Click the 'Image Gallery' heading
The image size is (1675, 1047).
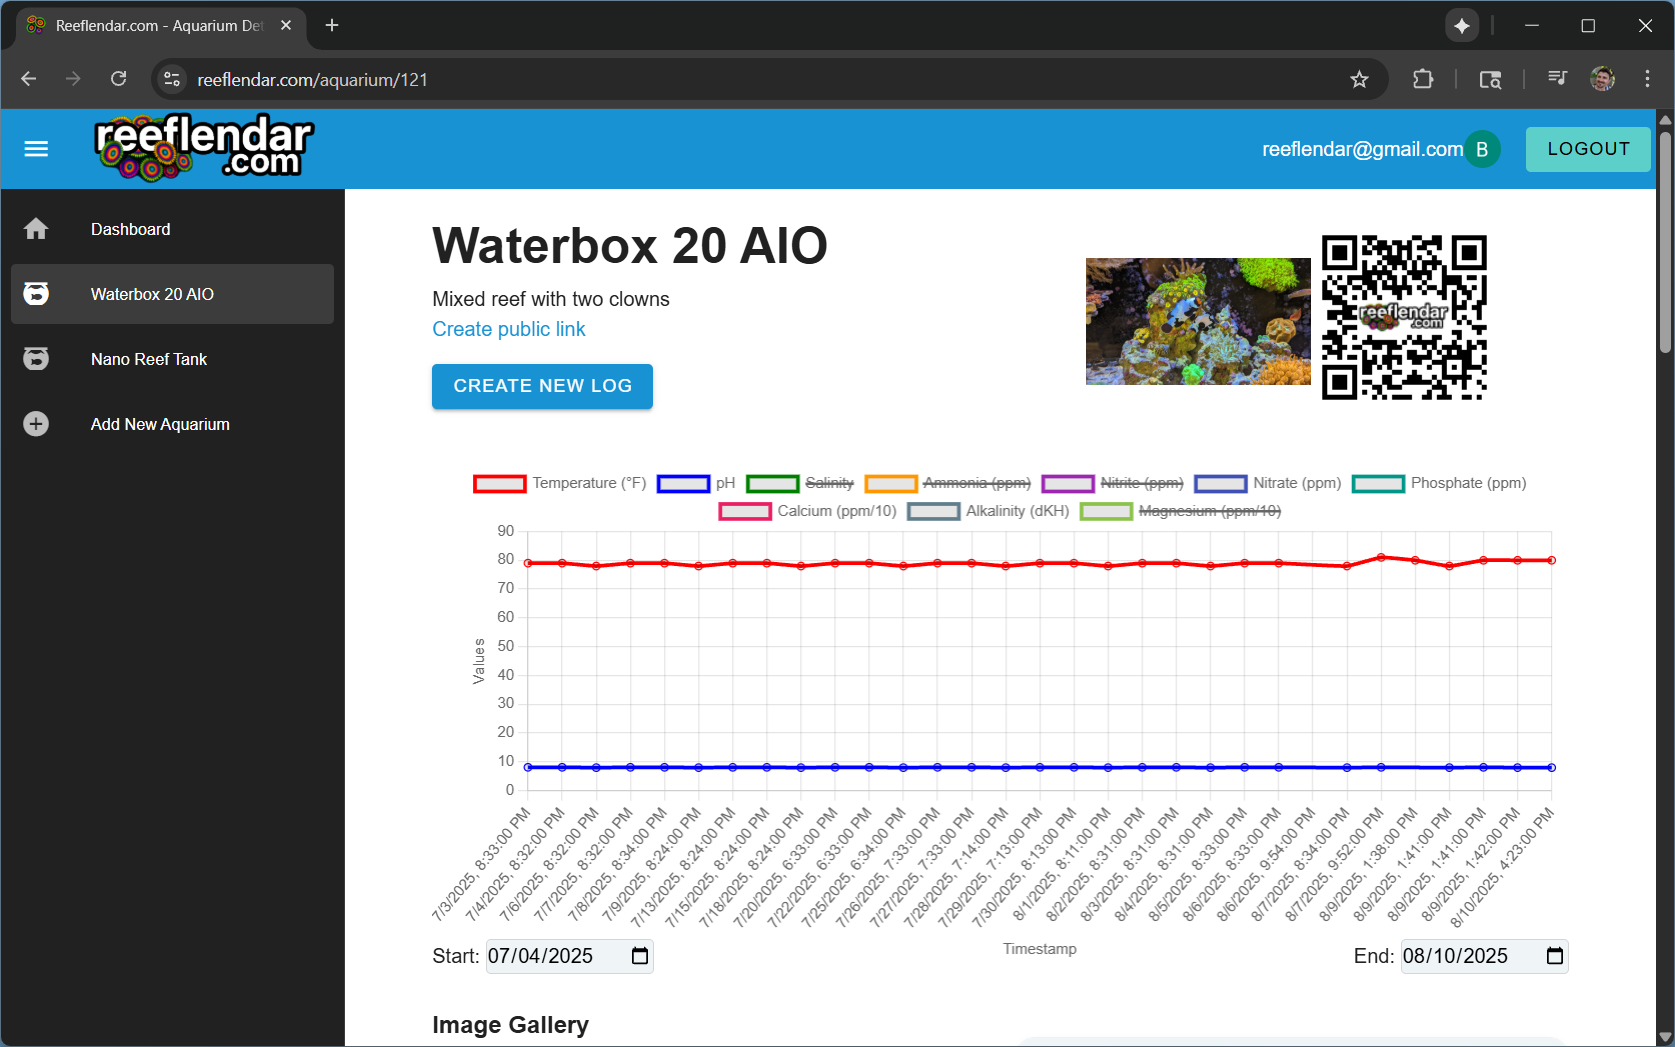pos(510,1025)
